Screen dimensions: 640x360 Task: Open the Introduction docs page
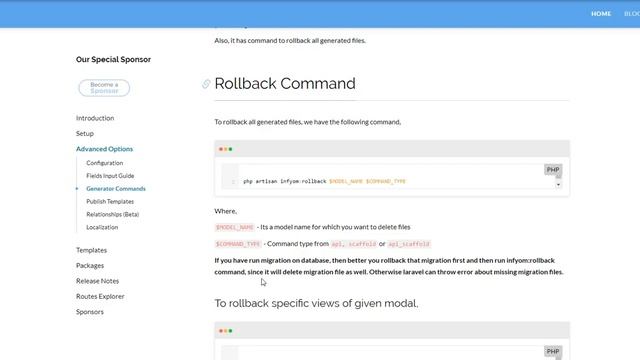click(95, 118)
